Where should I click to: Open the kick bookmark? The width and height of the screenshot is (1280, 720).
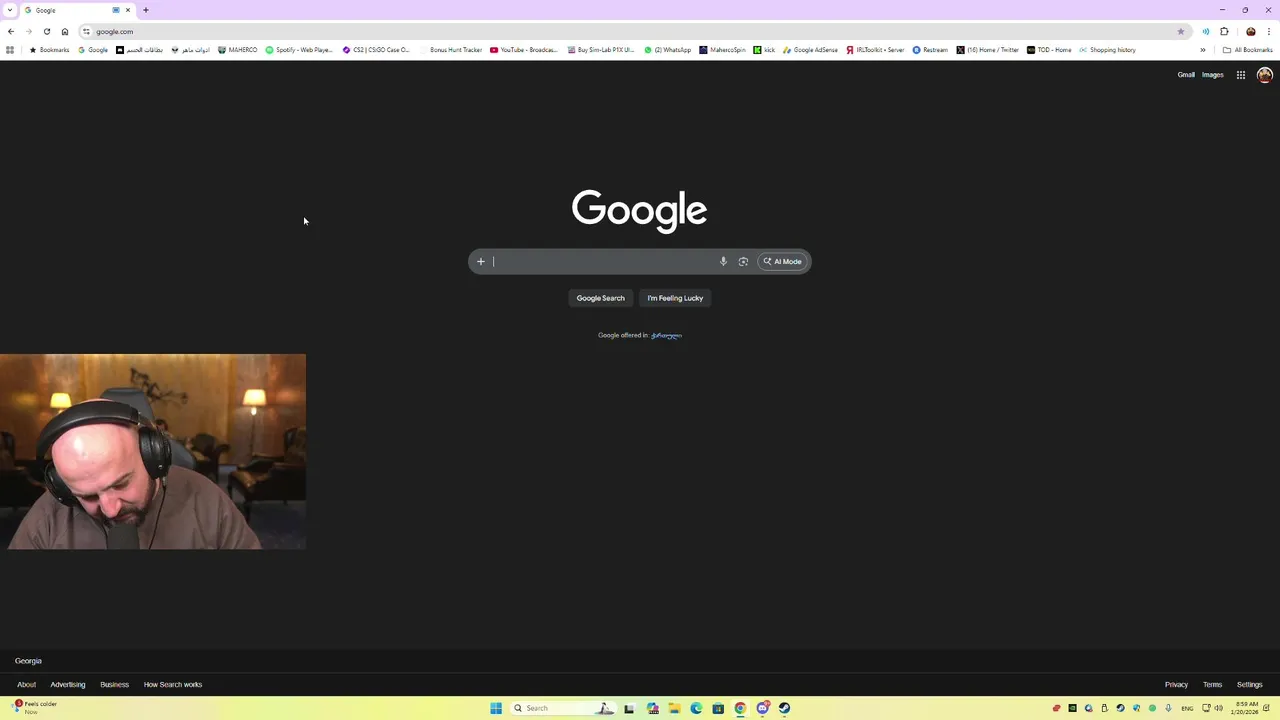(x=764, y=50)
